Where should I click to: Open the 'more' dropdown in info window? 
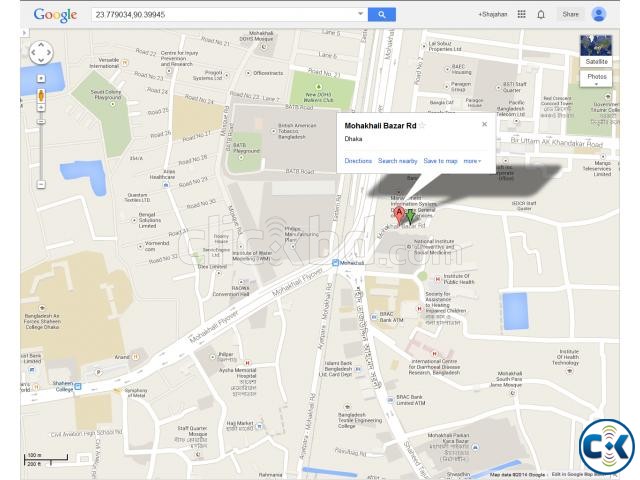click(472, 161)
